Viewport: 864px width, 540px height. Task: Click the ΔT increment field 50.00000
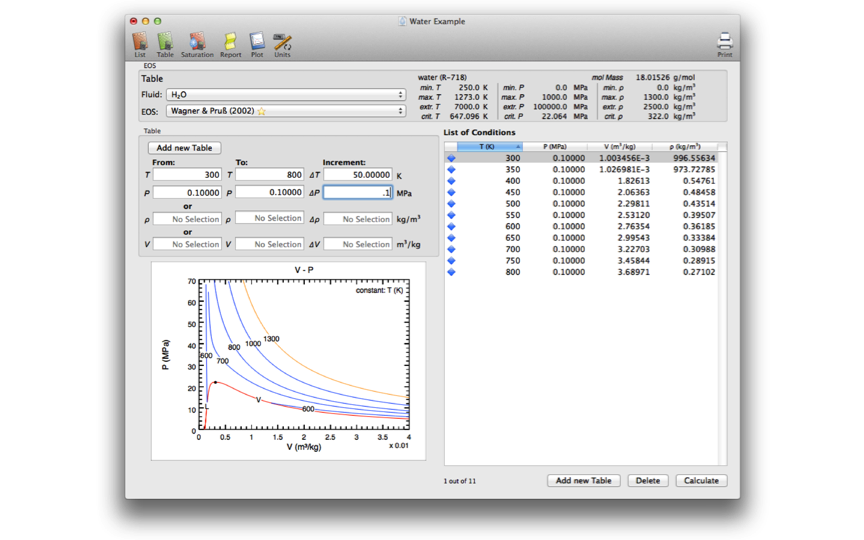[358, 175]
